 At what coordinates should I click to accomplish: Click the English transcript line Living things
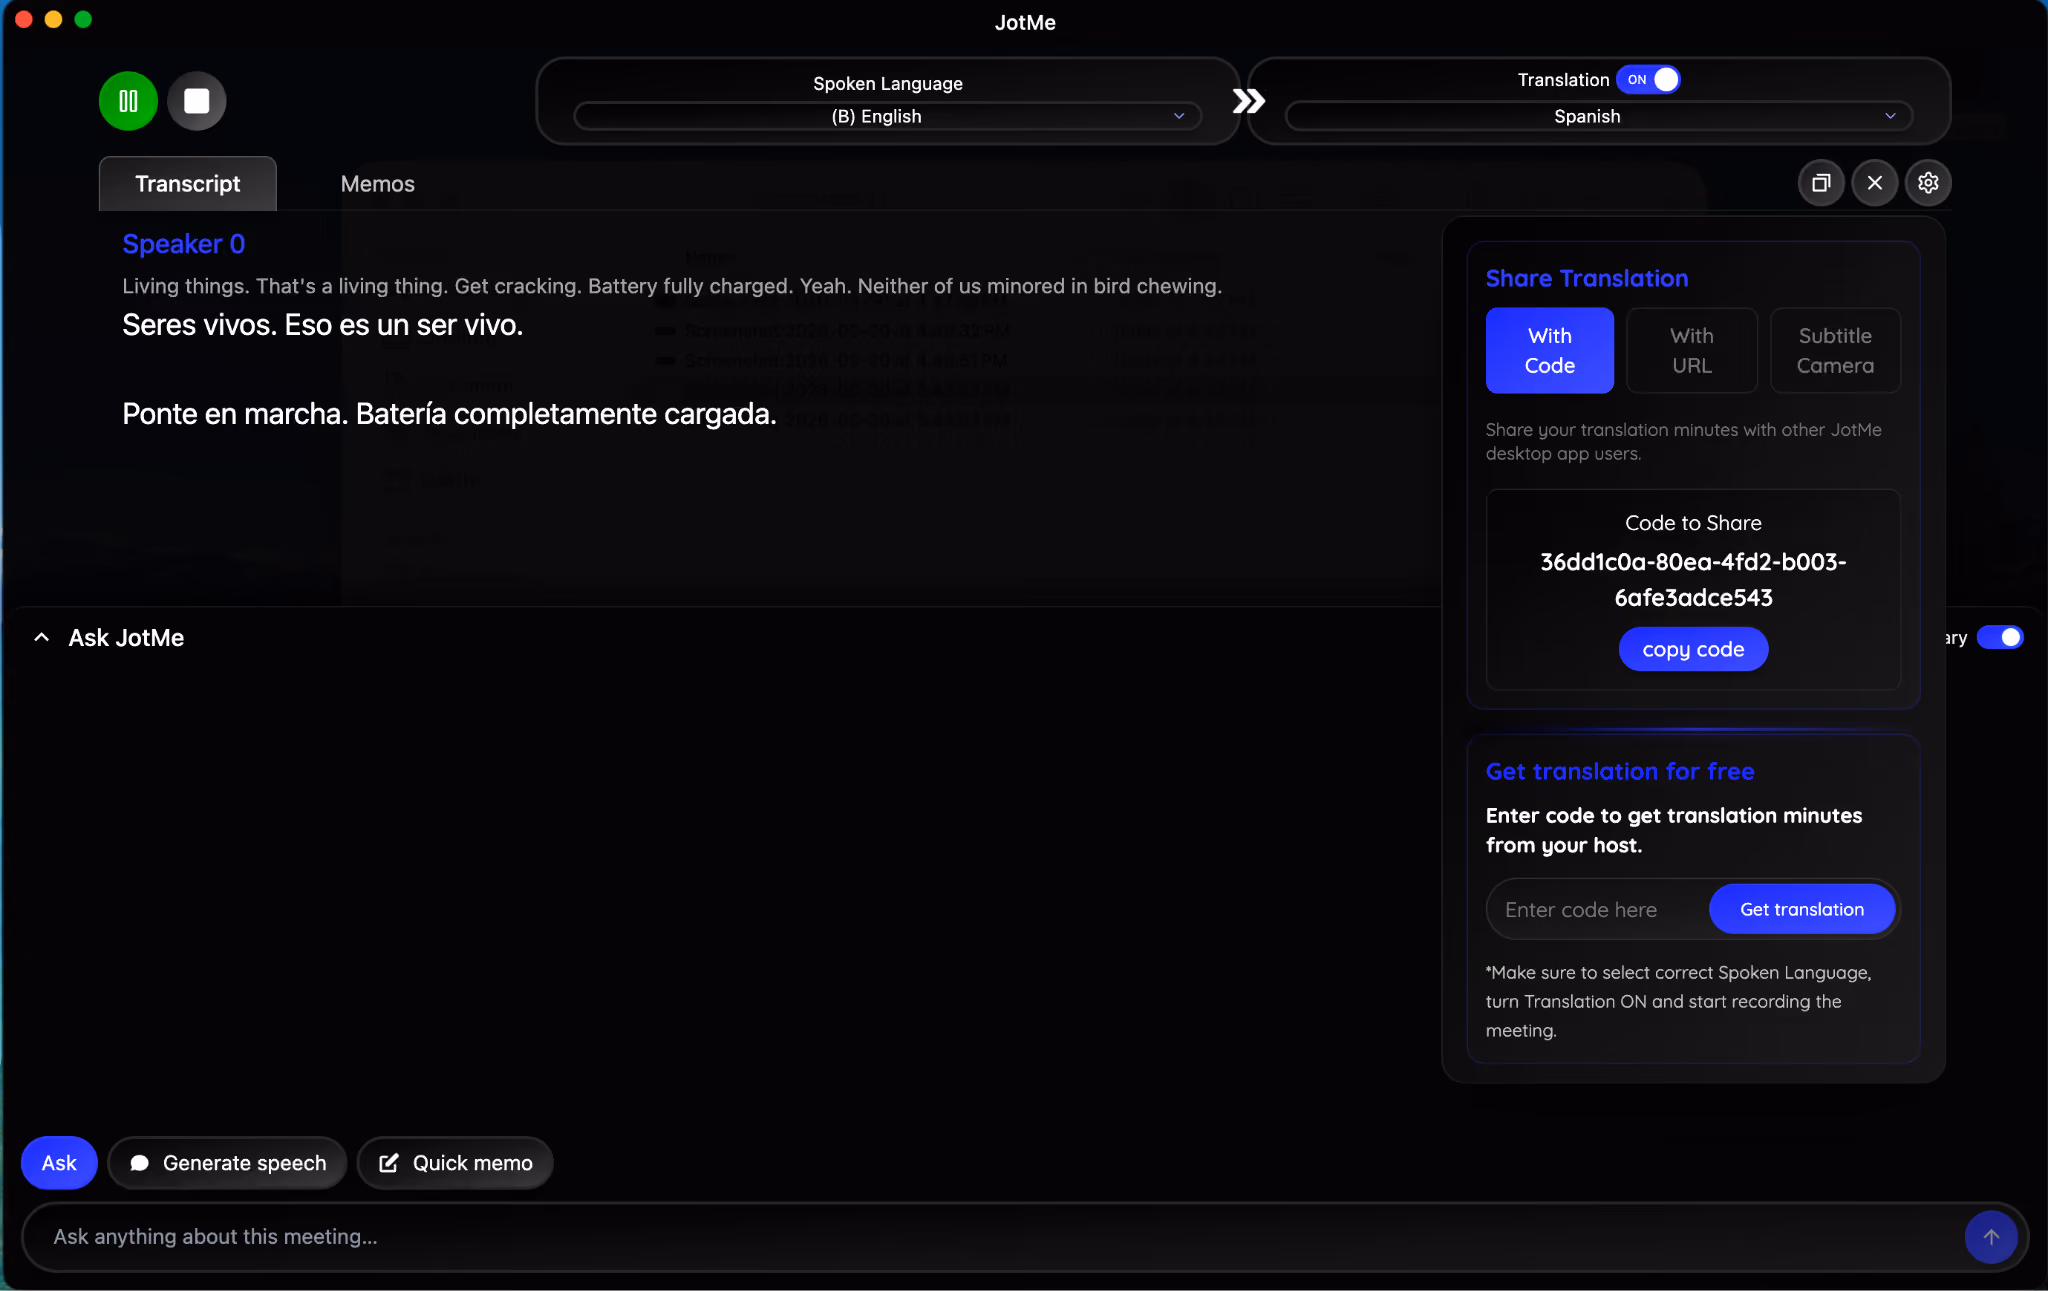pos(672,286)
